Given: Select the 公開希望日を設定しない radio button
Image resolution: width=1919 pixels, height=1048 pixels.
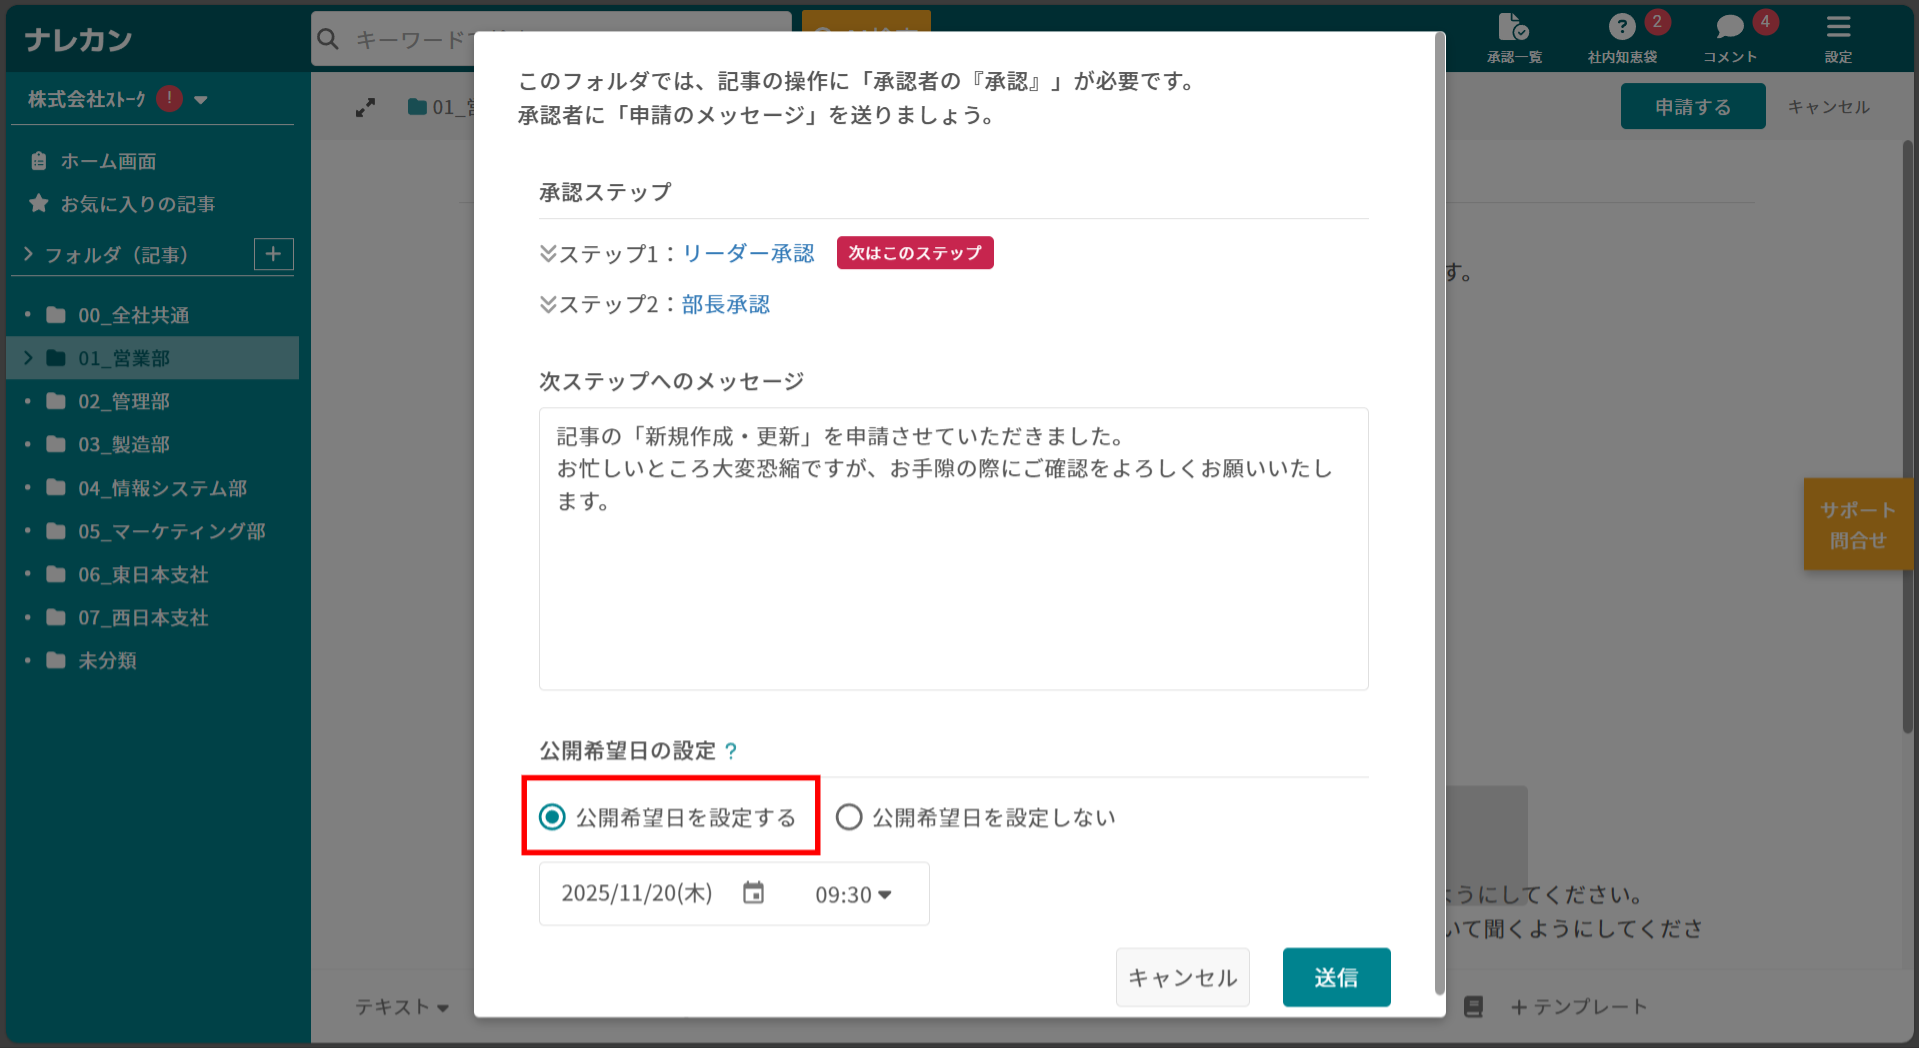Looking at the screenshot, I should 849,817.
